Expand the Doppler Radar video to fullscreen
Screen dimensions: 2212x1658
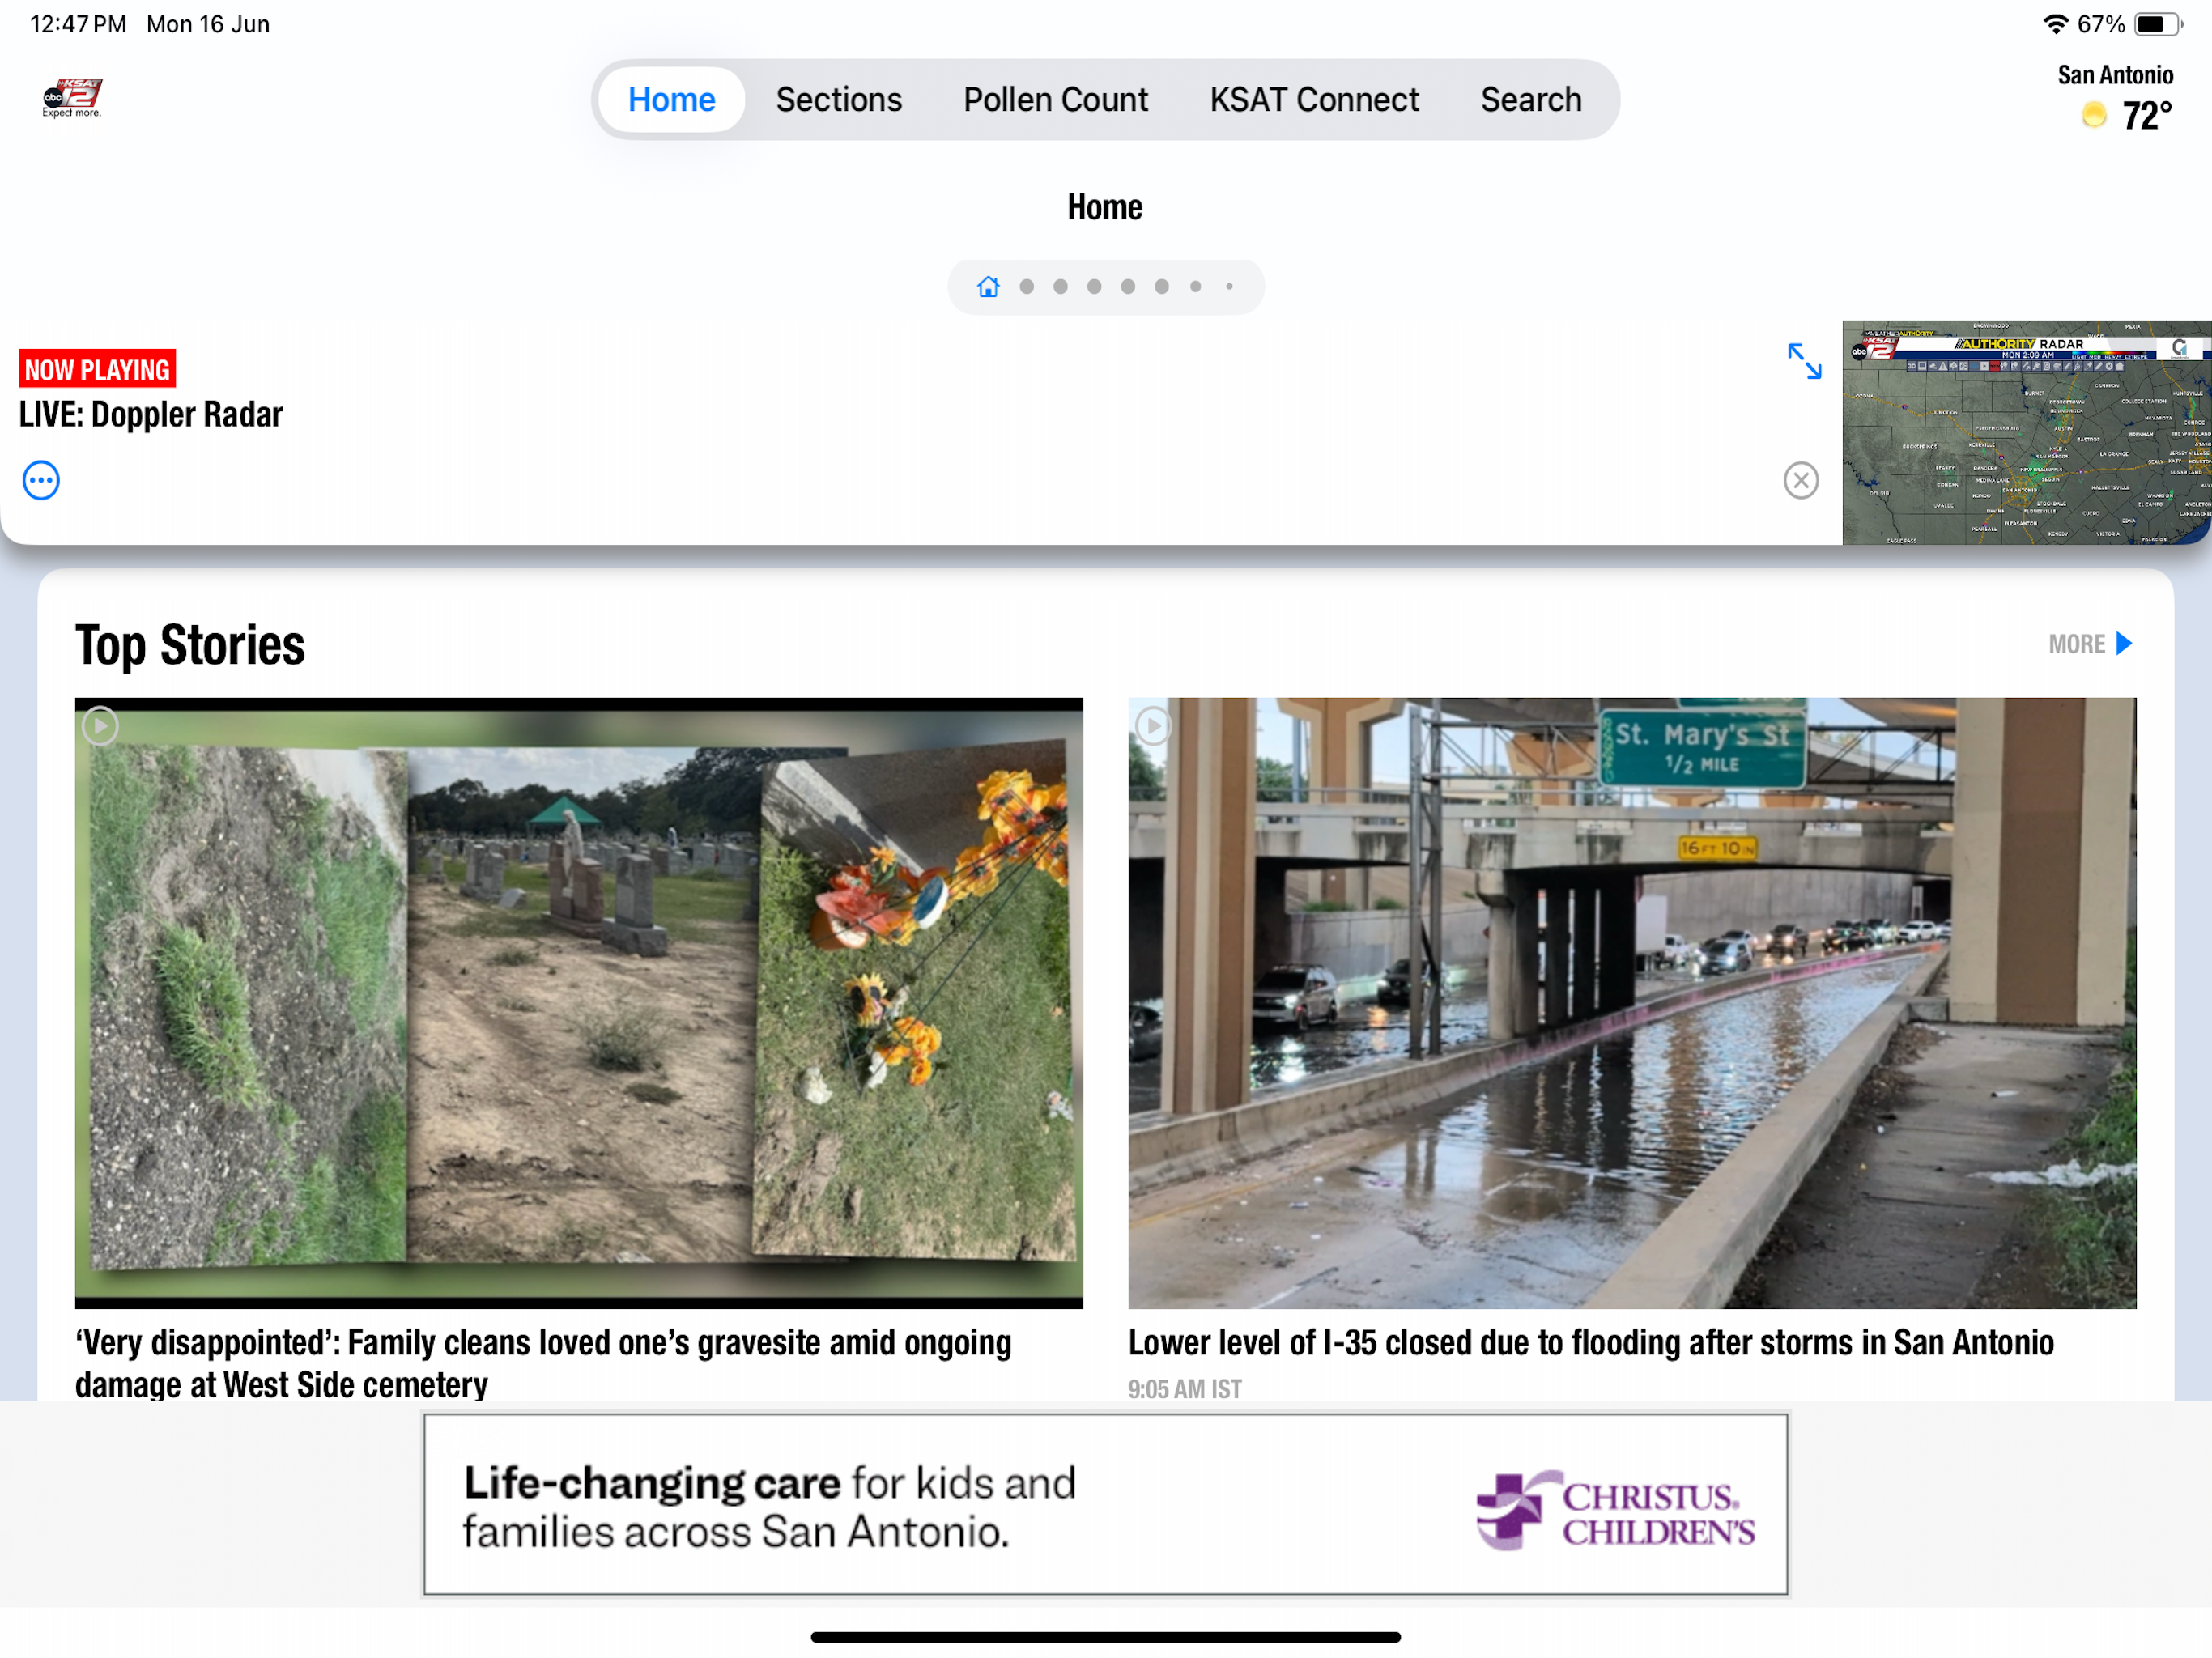tap(1804, 361)
